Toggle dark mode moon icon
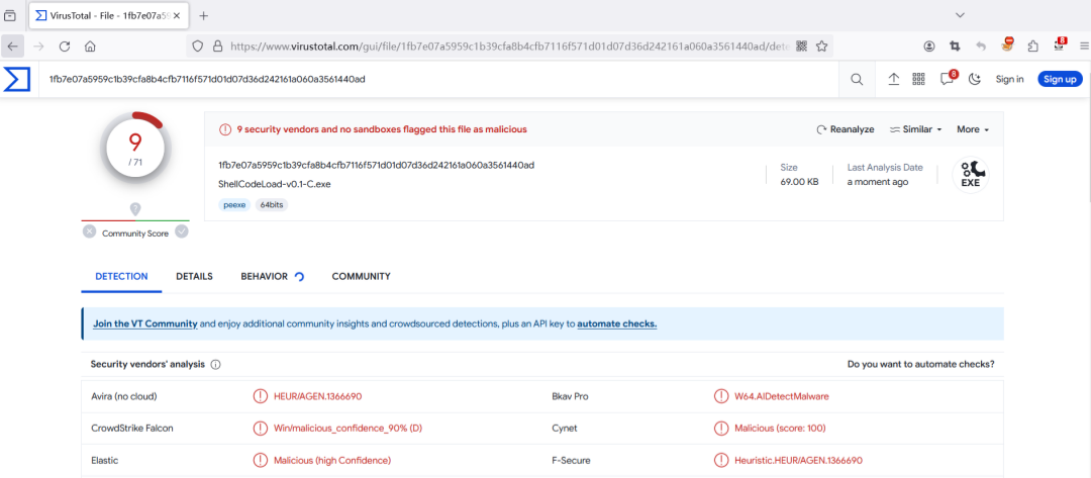Viewport: 1091px width, 478px height. click(975, 79)
